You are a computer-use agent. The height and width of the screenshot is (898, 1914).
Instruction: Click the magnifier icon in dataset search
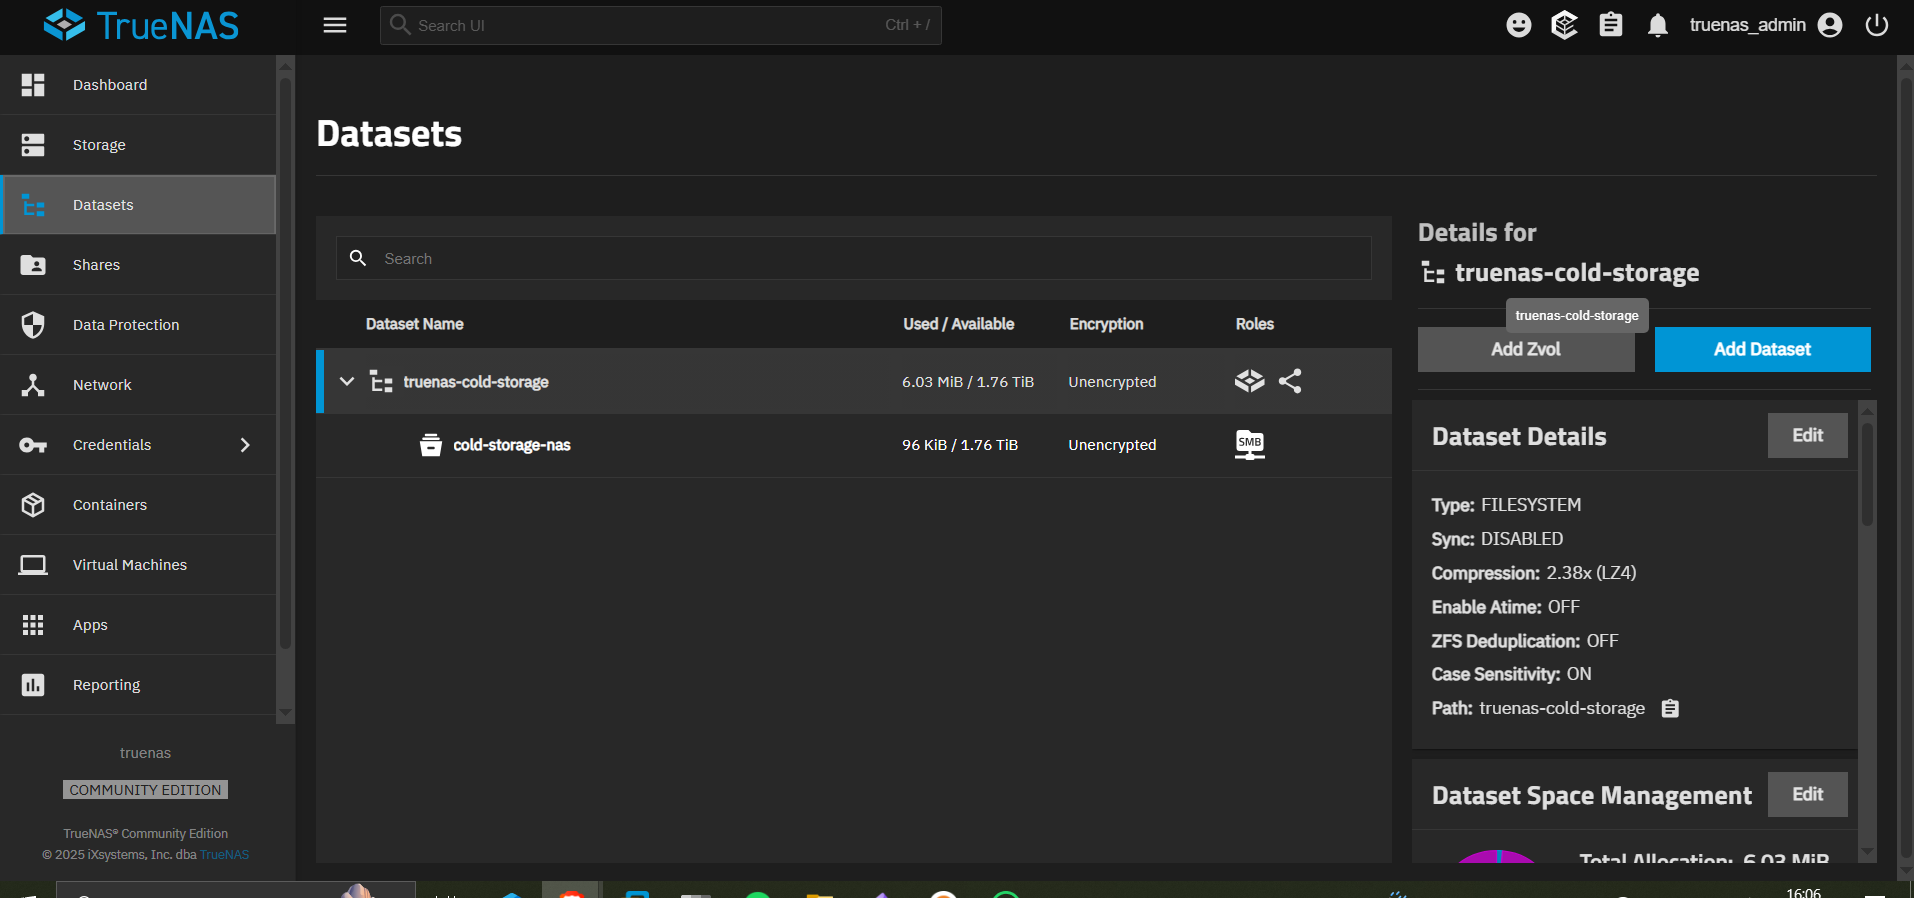coord(358,258)
